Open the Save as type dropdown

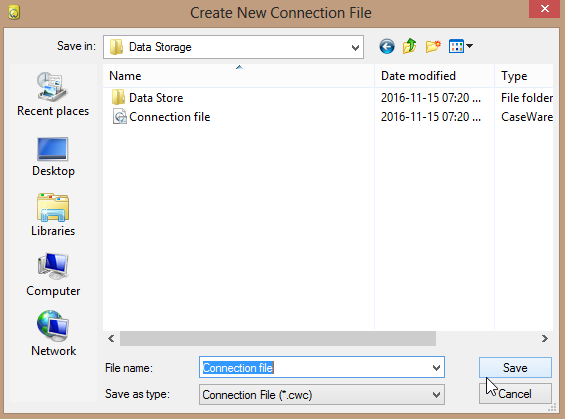436,395
